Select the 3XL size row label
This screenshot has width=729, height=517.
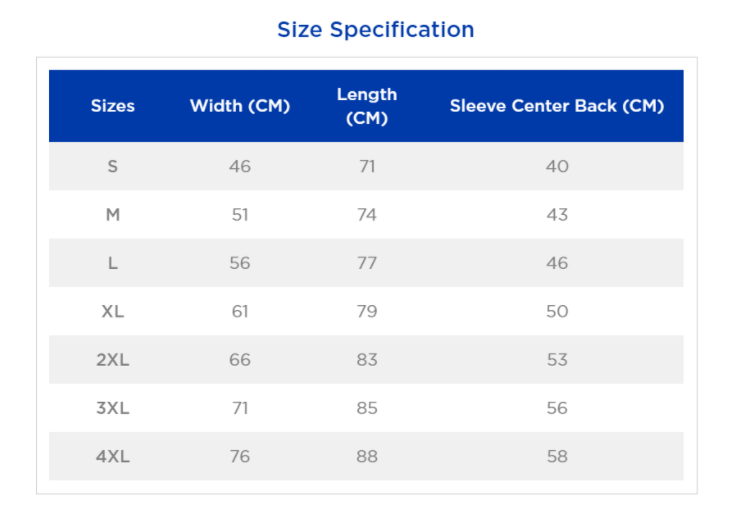point(113,408)
